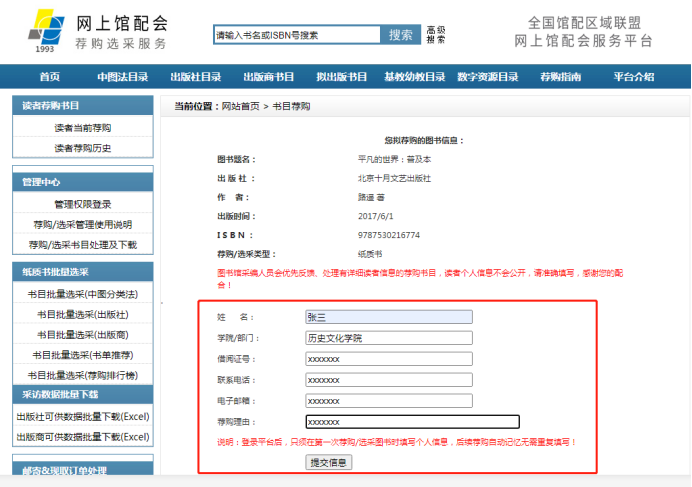Image resolution: width=692 pixels, height=487 pixels.
Task: Focus the 电子邮箱 input field
Action: pos(389,401)
